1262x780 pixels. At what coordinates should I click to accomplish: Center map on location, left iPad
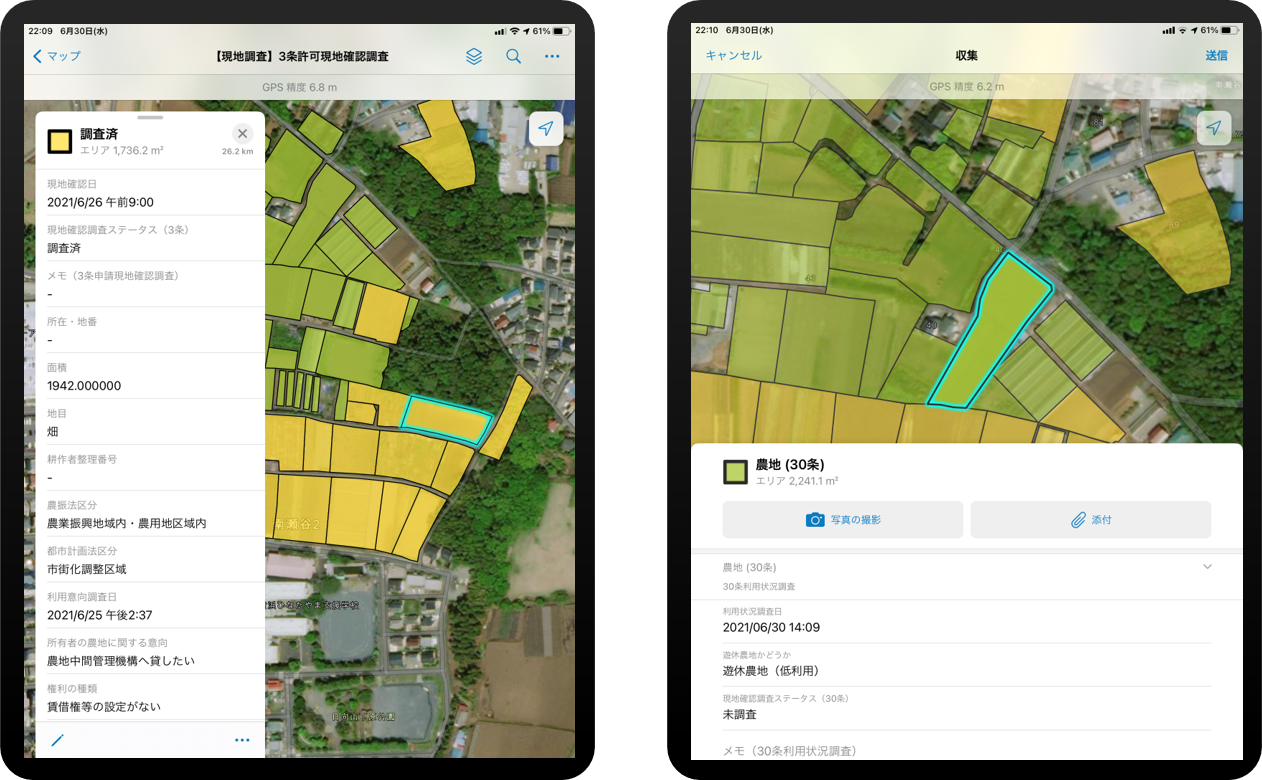546,129
